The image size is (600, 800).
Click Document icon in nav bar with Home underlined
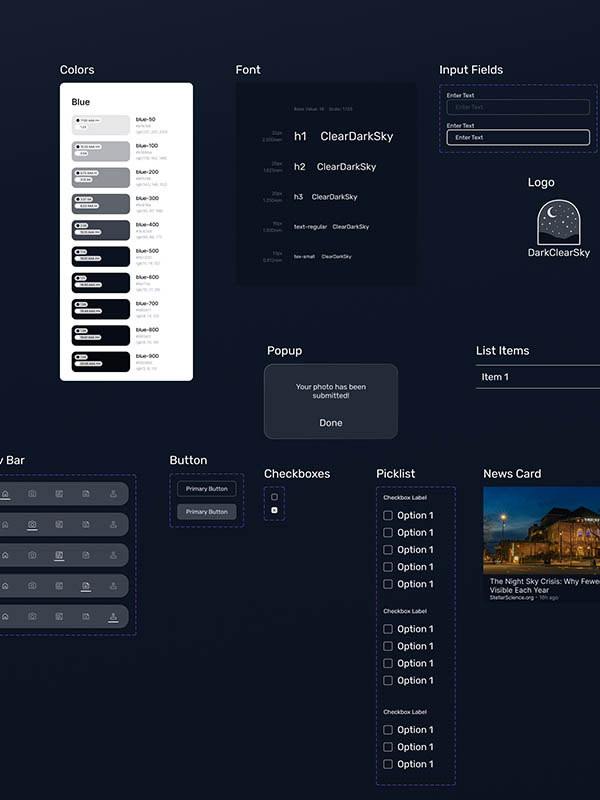pos(86,493)
